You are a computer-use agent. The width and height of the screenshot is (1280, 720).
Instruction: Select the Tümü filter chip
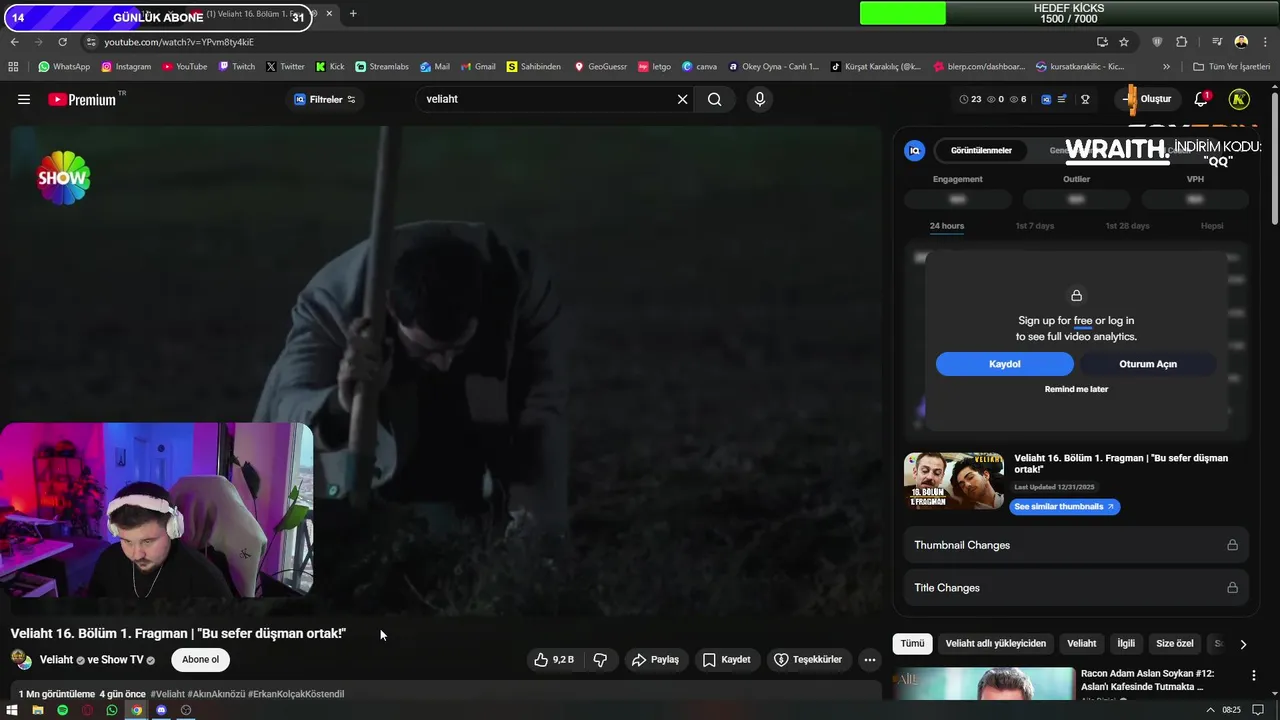[912, 644]
